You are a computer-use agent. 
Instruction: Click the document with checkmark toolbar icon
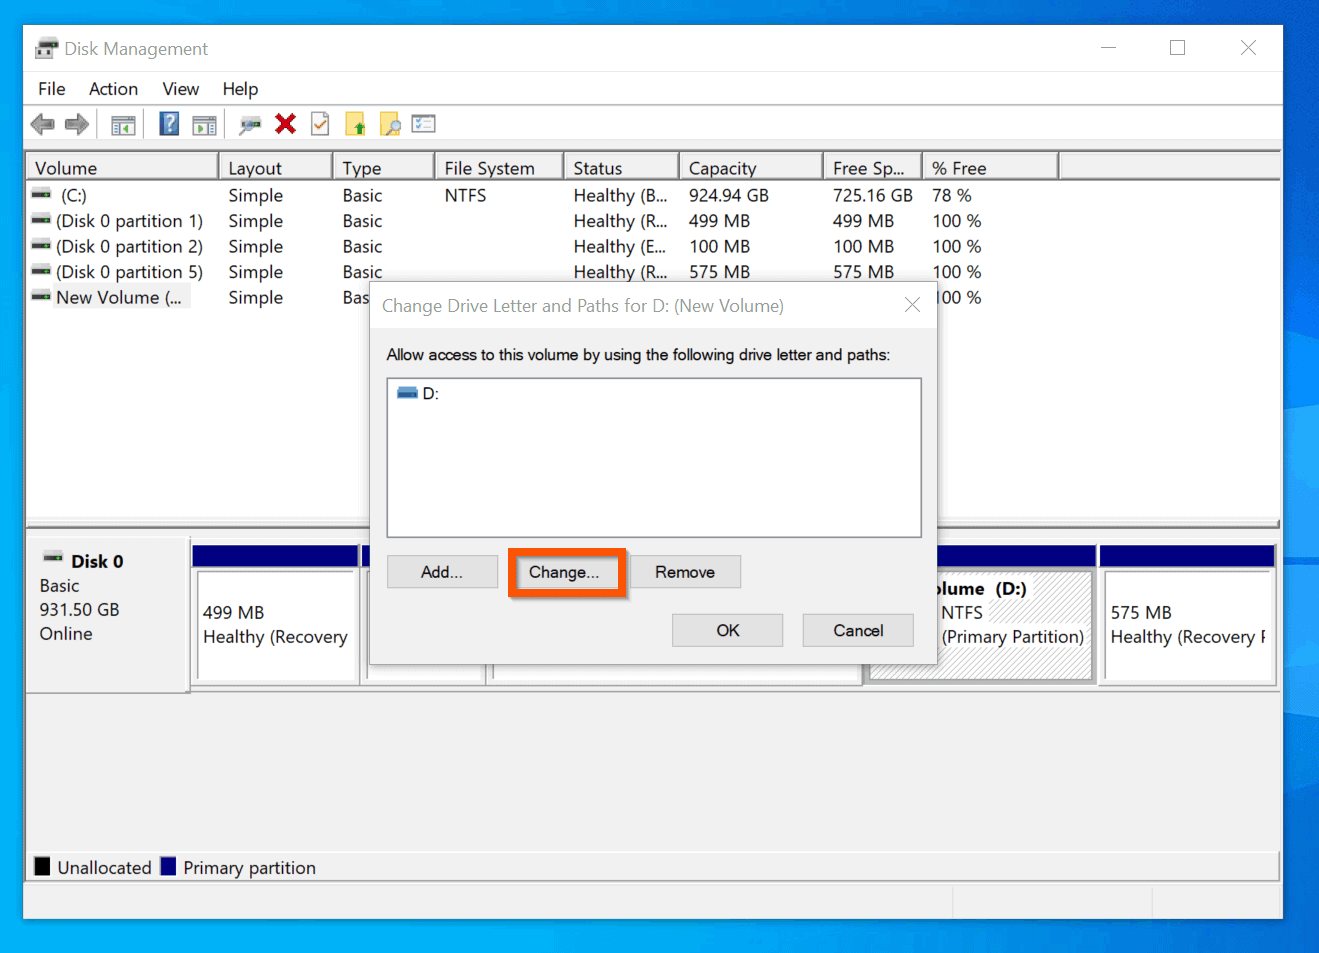(x=320, y=123)
